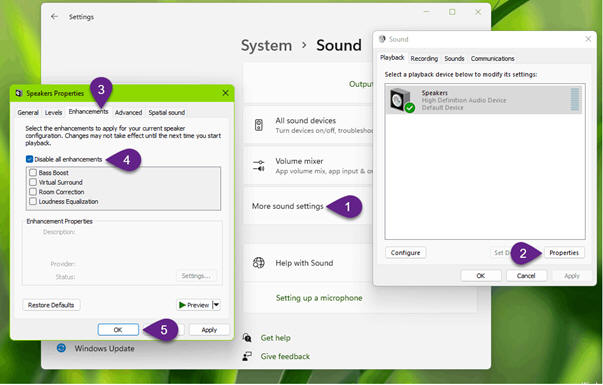Open the Setting up a microphone link
The width and height of the screenshot is (603, 385).
pos(319,298)
